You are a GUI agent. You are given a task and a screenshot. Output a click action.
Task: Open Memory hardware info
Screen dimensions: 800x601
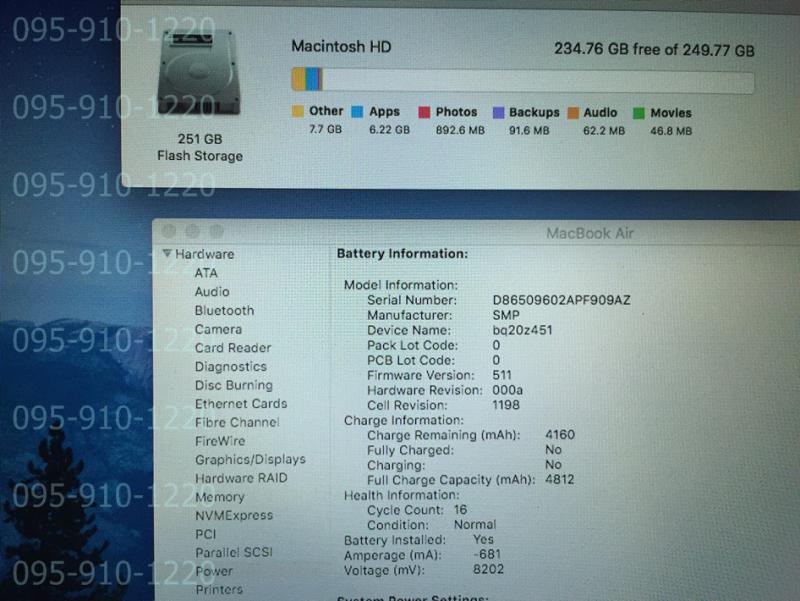coord(219,496)
